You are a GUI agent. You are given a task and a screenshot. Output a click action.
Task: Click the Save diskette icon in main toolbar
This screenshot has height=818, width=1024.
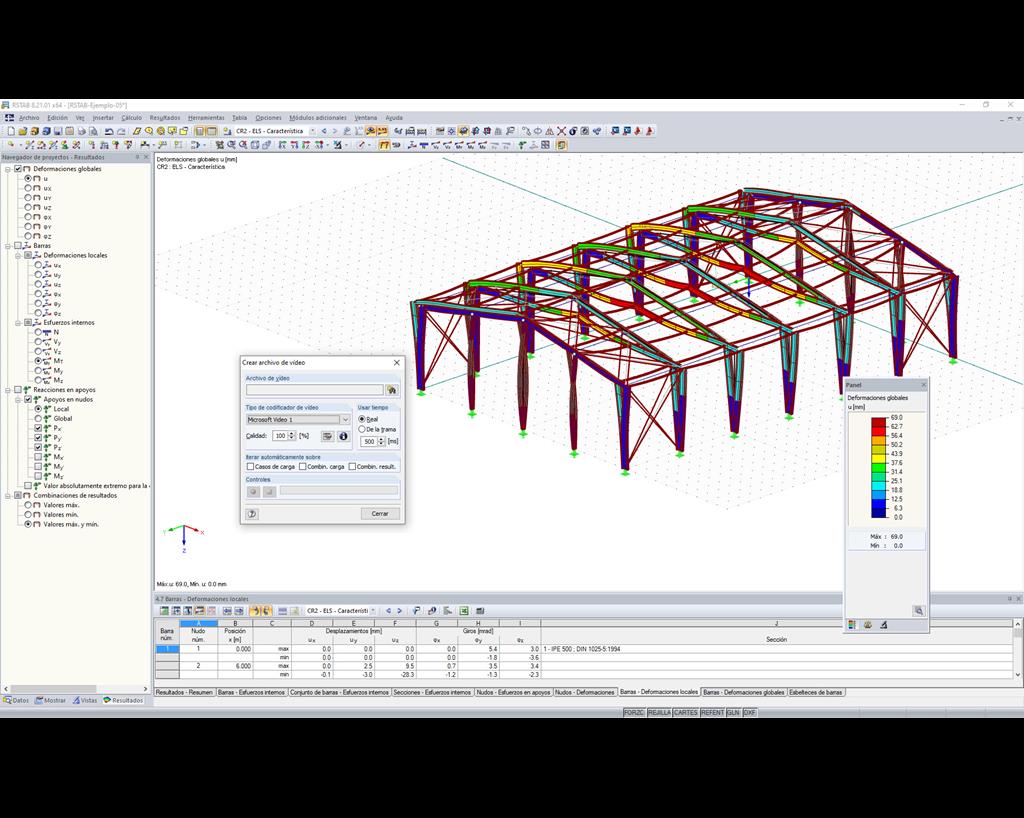coord(57,131)
